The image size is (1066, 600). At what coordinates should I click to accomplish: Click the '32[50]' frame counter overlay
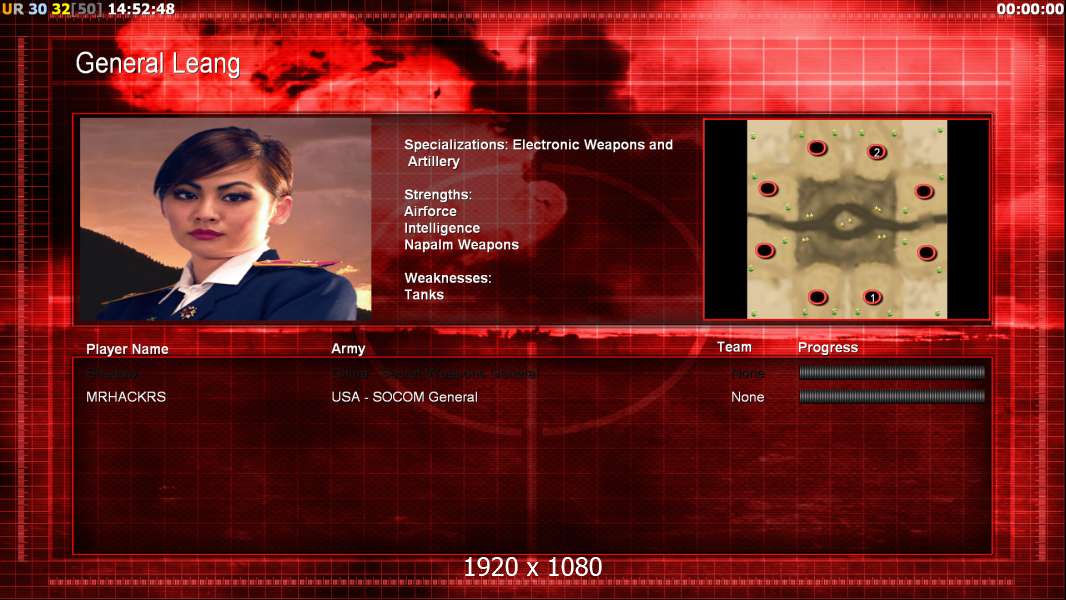point(77,9)
